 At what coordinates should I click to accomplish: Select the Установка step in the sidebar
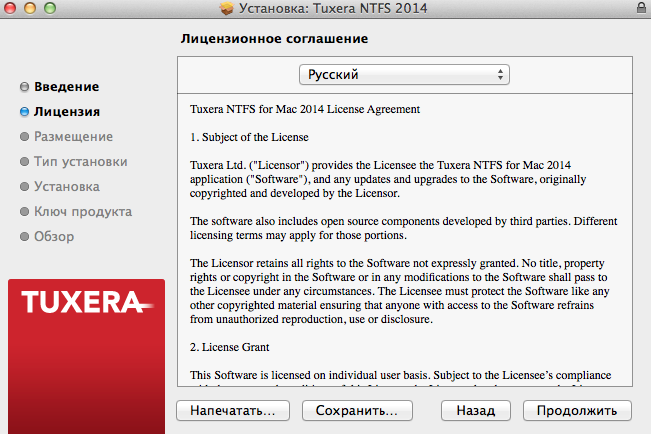coord(67,186)
